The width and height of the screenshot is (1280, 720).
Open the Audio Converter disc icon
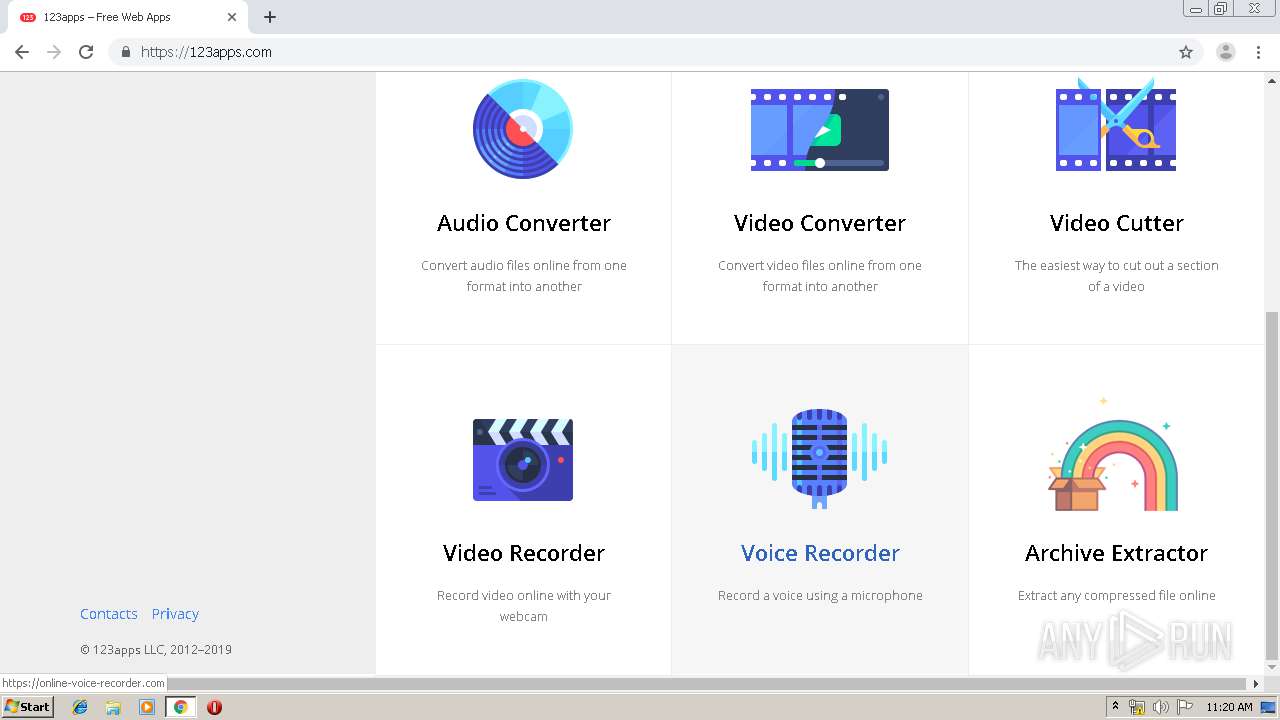[523, 129]
